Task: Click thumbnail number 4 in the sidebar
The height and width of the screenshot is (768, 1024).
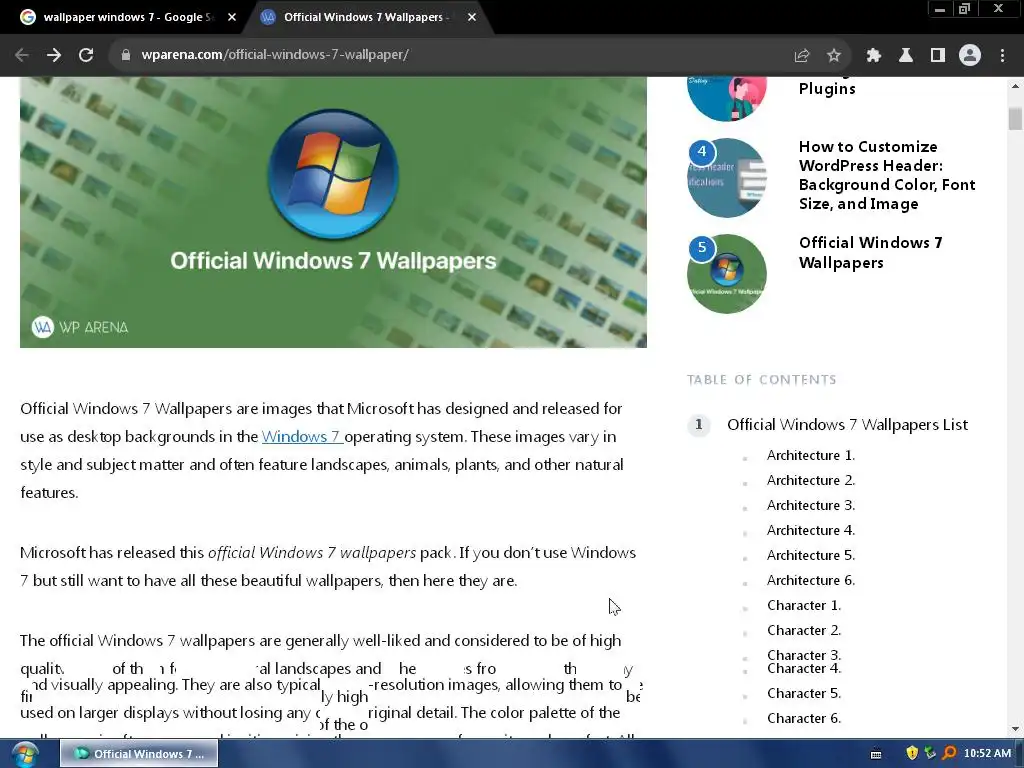Action: 726,178
